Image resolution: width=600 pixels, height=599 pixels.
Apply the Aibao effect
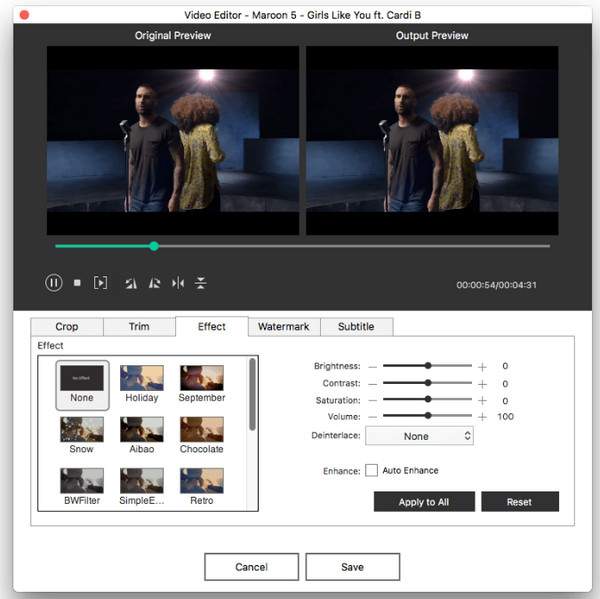coord(142,436)
